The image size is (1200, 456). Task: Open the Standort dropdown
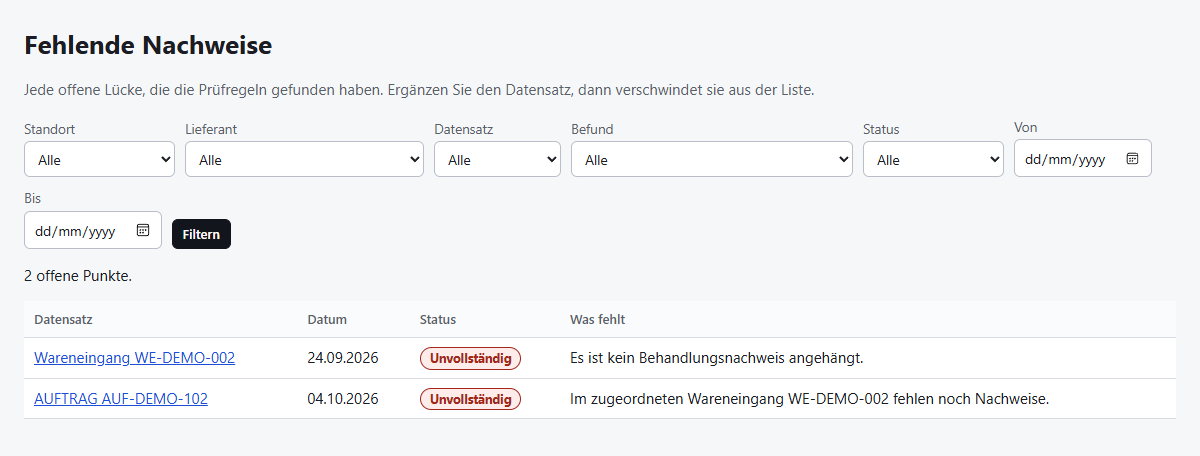99,159
